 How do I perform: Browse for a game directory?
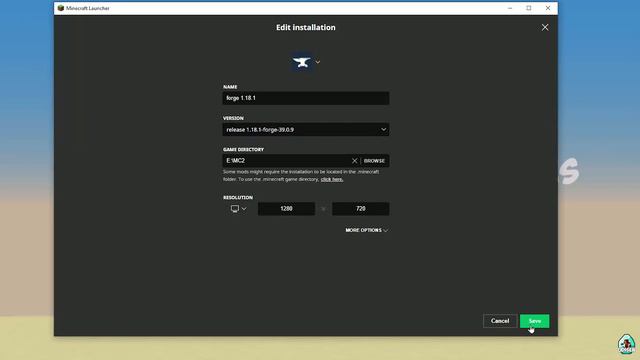coord(374,161)
